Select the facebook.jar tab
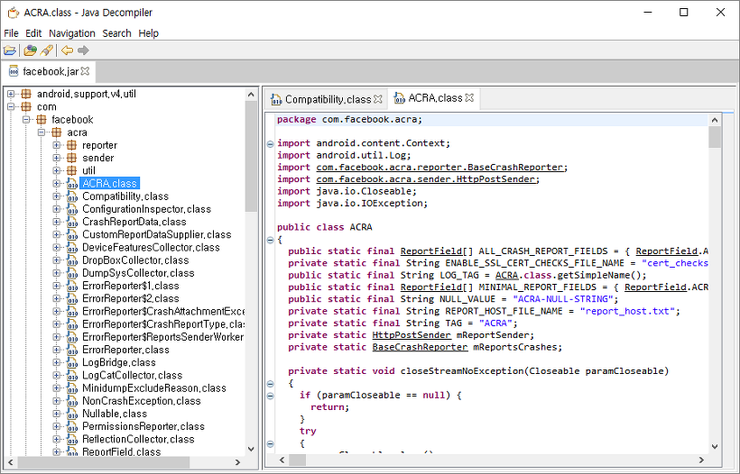Screen dimensions: 740x474 click(50, 71)
